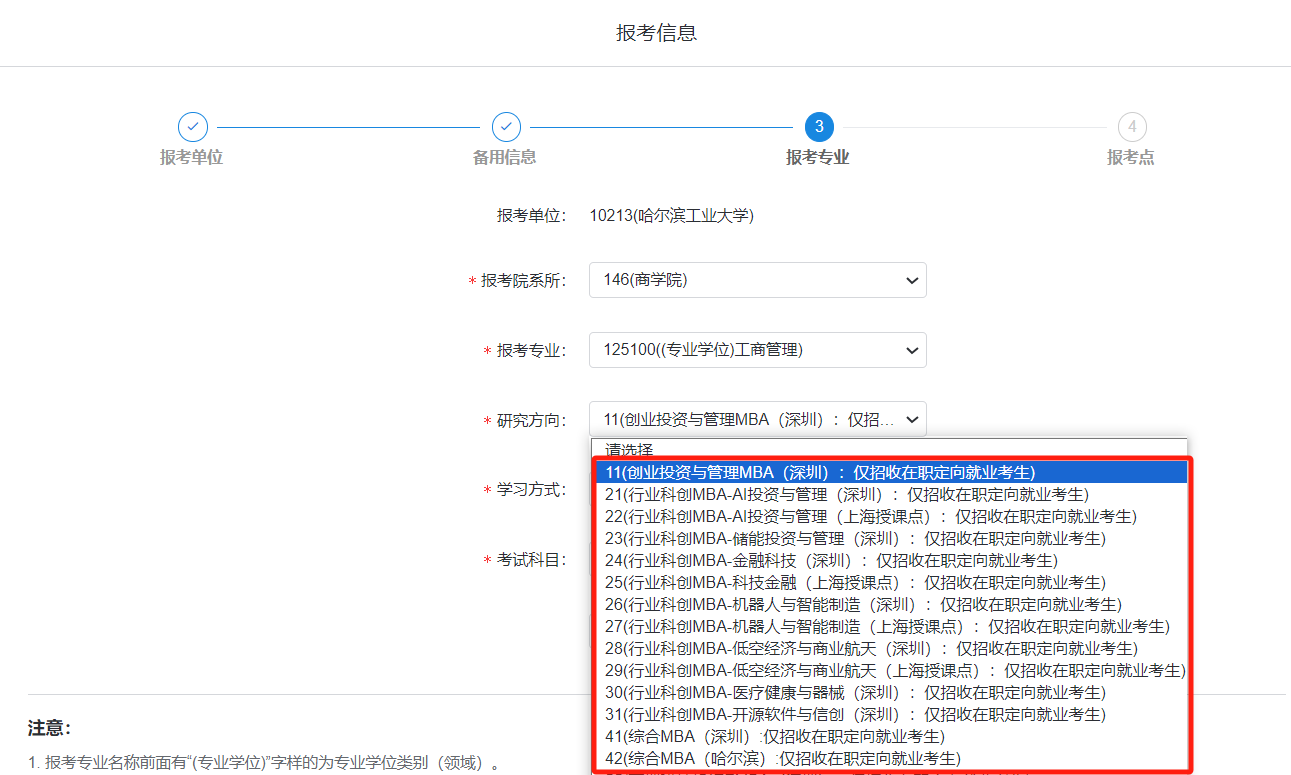Select option 22 AI投资与管理（上海授课点）
Viewport: 1291px width, 775px height.
(x=870, y=516)
